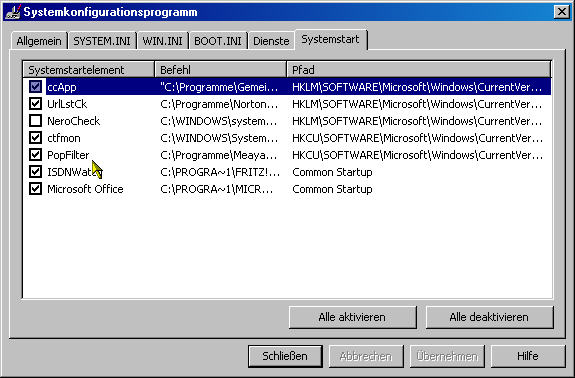
Task: Open the WIN.INI tab
Action: coord(162,41)
